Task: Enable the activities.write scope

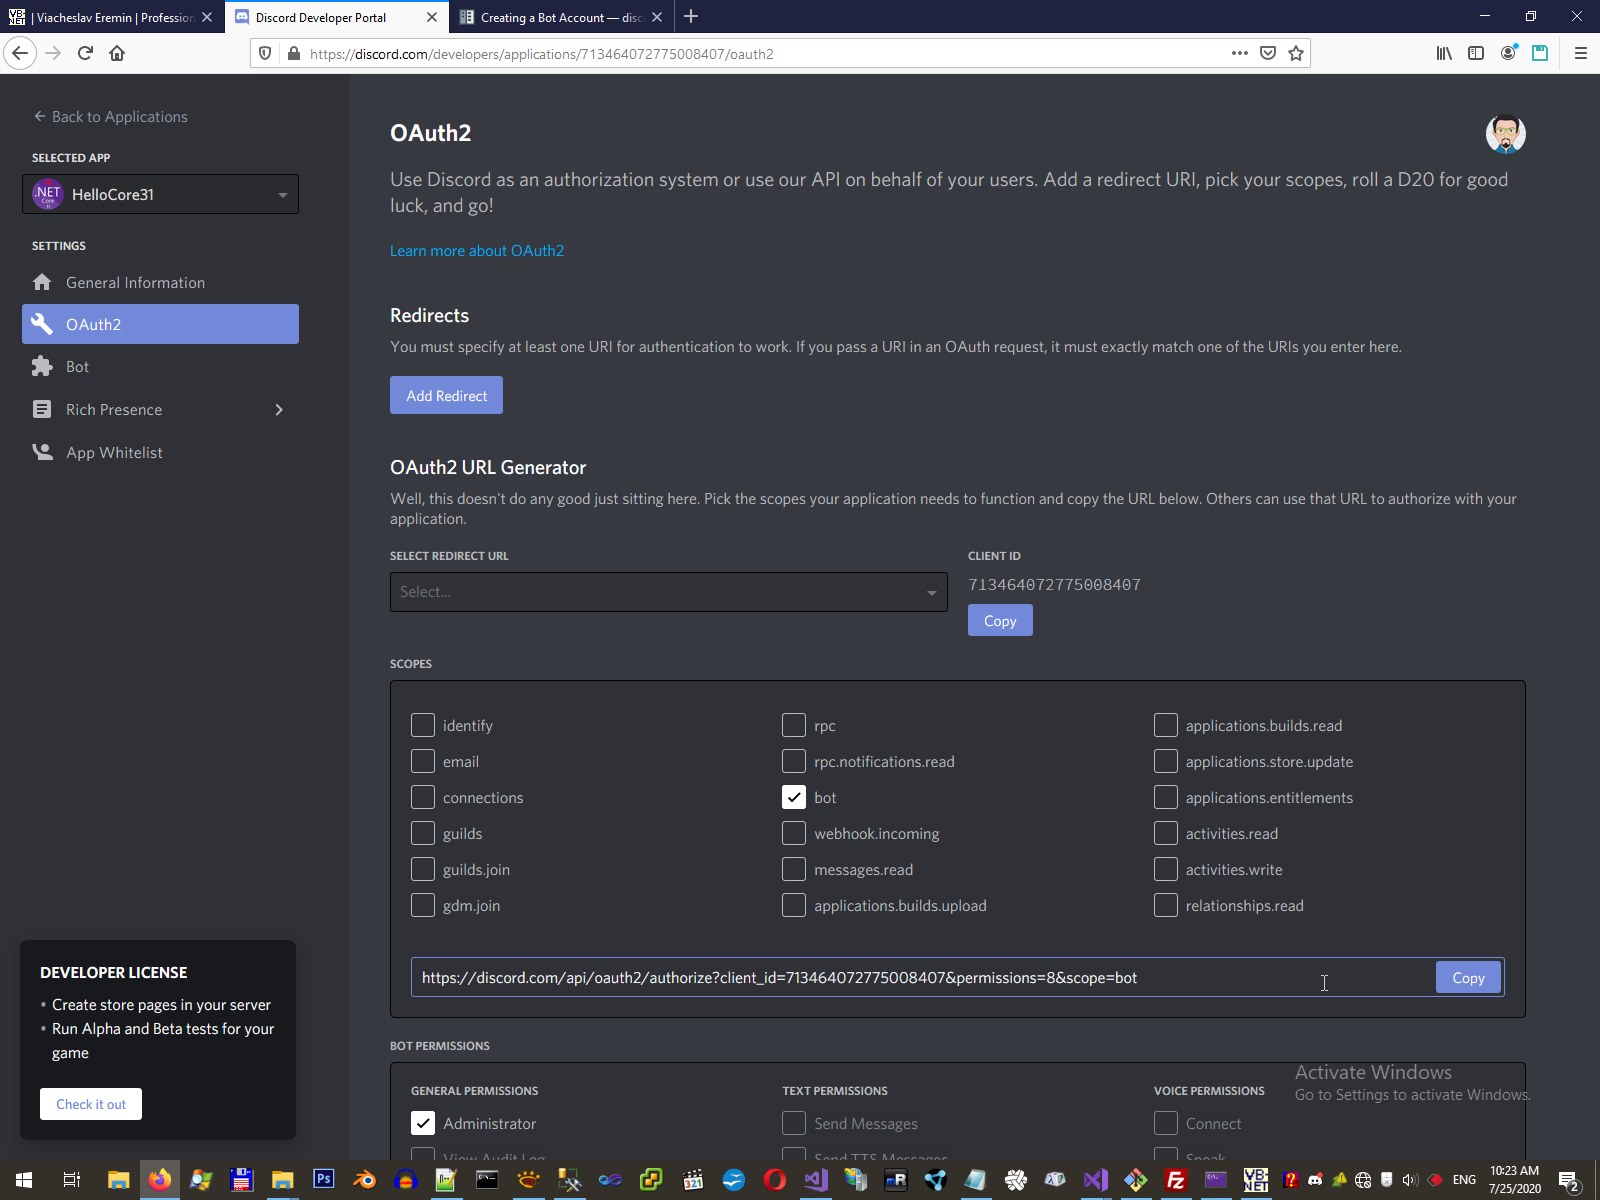Action: pos(1166,869)
